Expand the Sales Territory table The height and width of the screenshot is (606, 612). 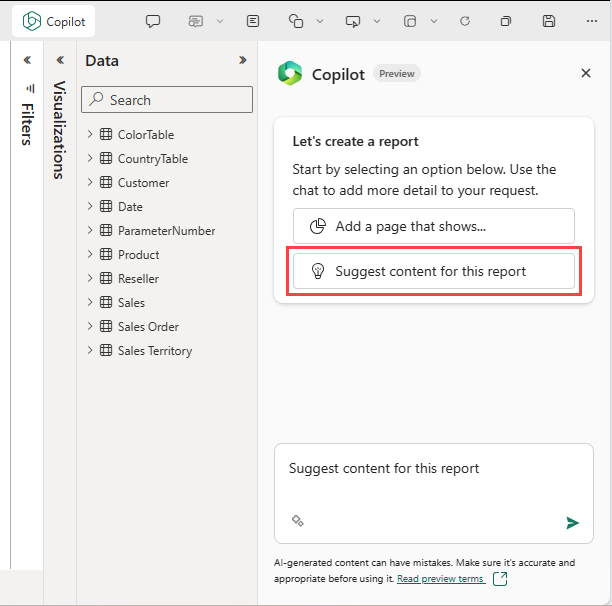coord(90,350)
